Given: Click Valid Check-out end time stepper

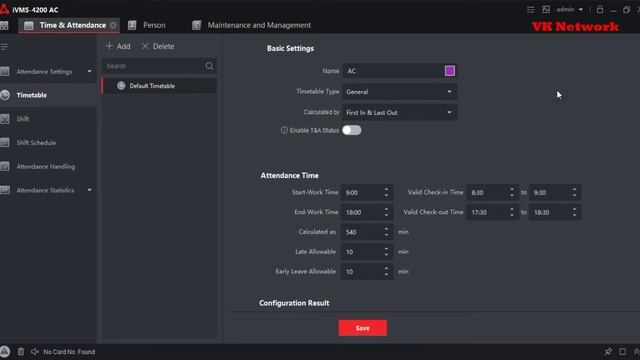Looking at the screenshot, I should (574, 212).
